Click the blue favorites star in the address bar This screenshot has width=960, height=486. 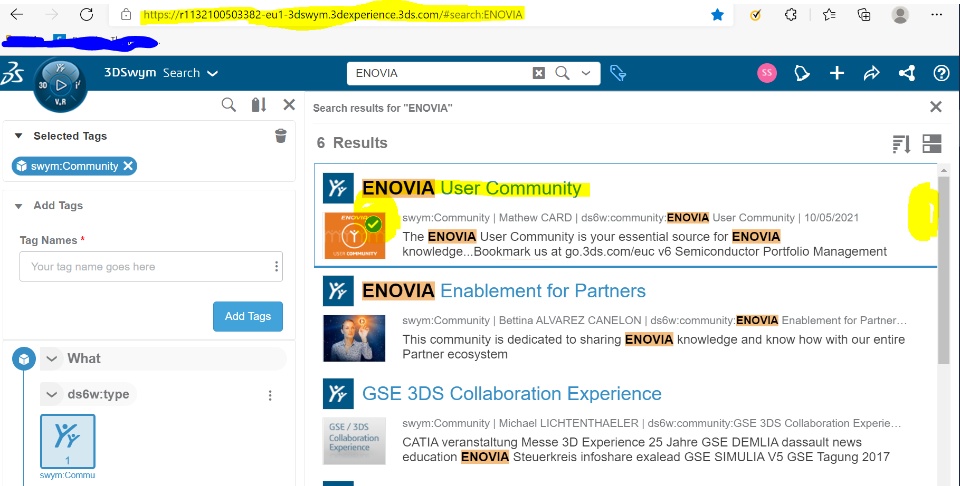click(x=718, y=15)
